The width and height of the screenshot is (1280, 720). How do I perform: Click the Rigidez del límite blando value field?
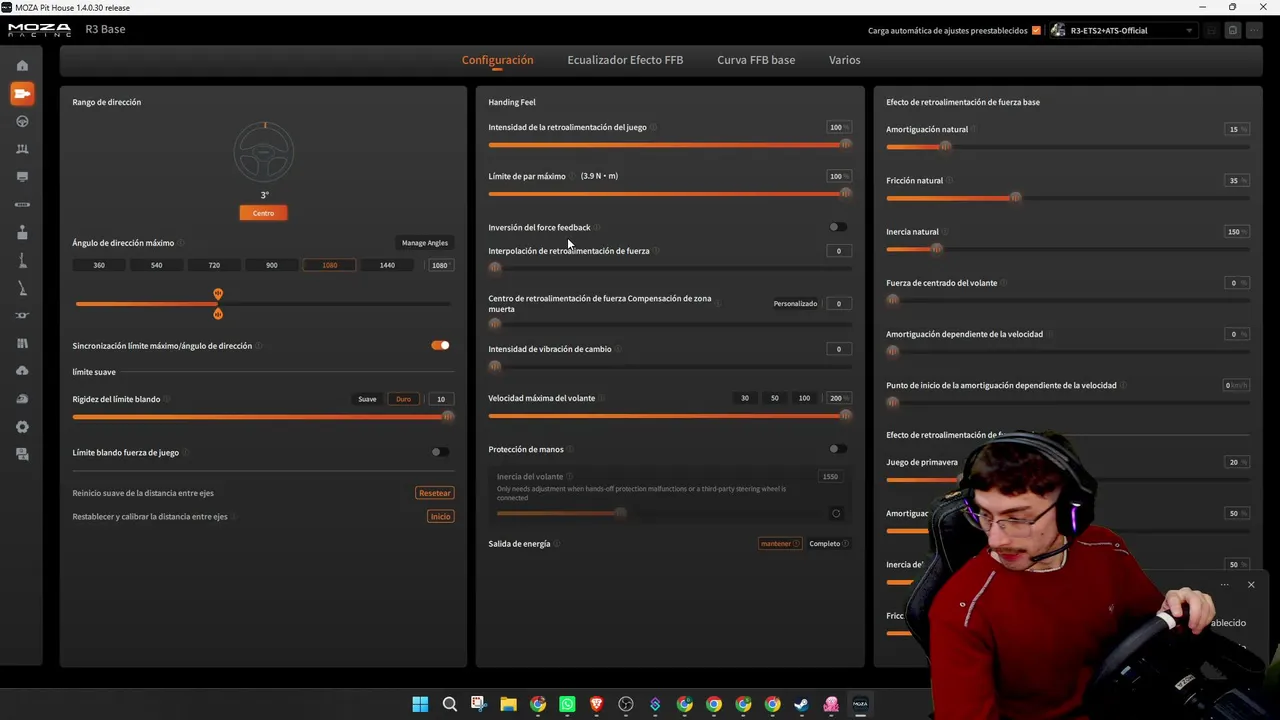click(441, 399)
